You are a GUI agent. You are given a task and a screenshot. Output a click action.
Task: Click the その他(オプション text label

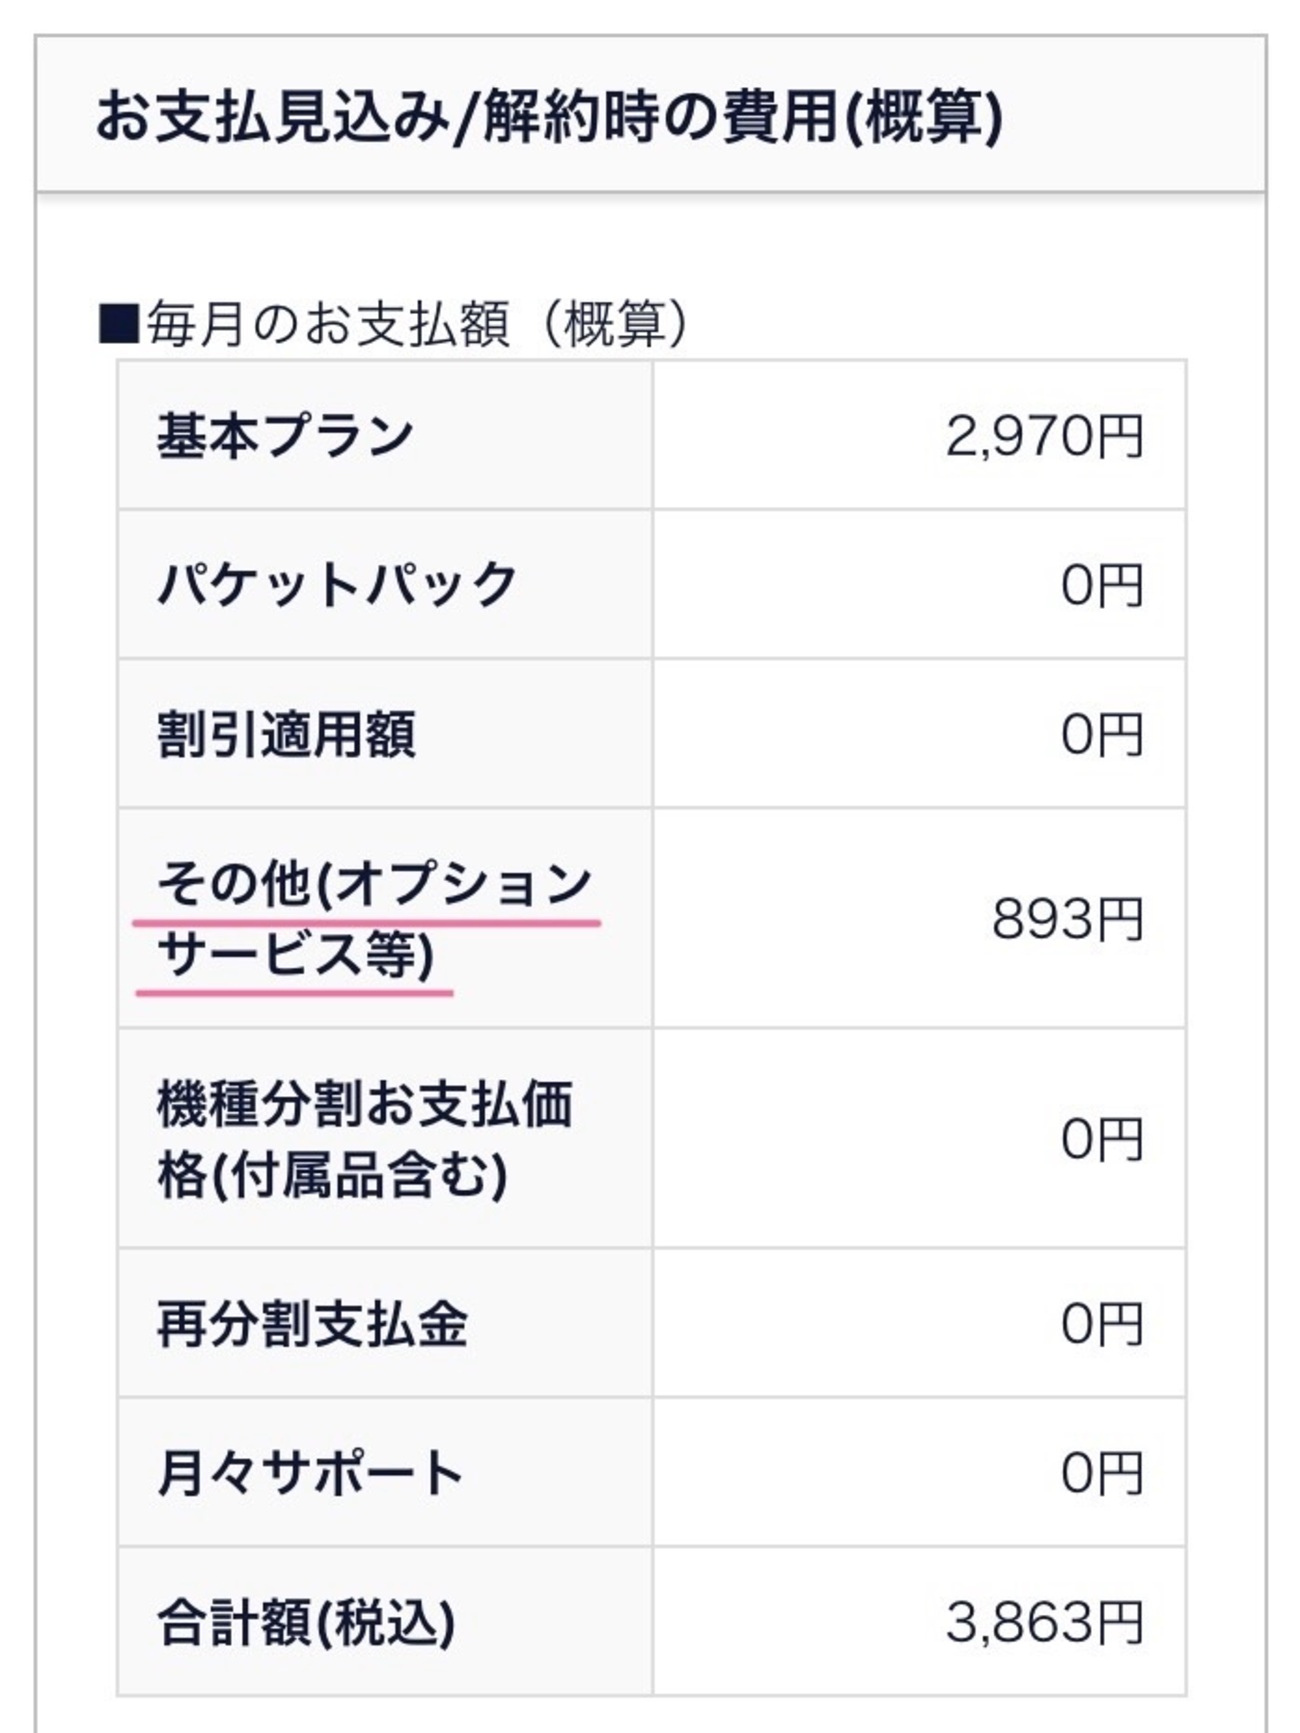coord(375,884)
